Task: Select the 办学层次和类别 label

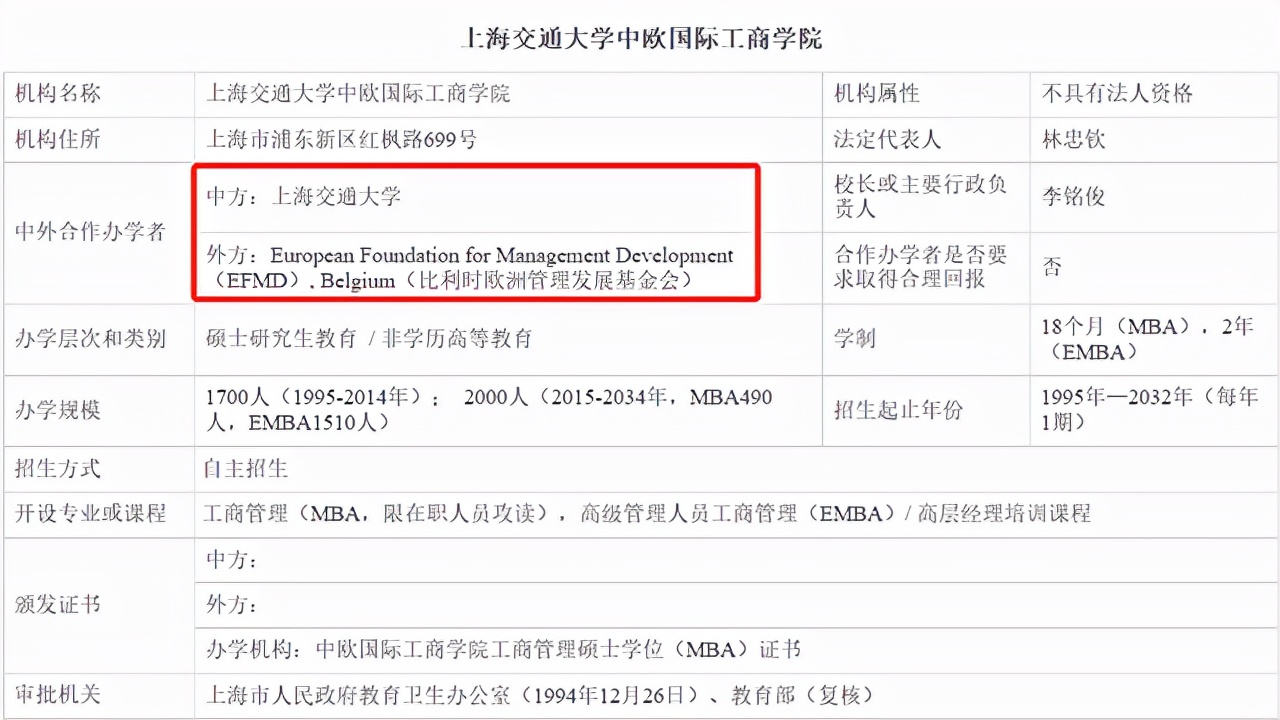Action: point(90,338)
